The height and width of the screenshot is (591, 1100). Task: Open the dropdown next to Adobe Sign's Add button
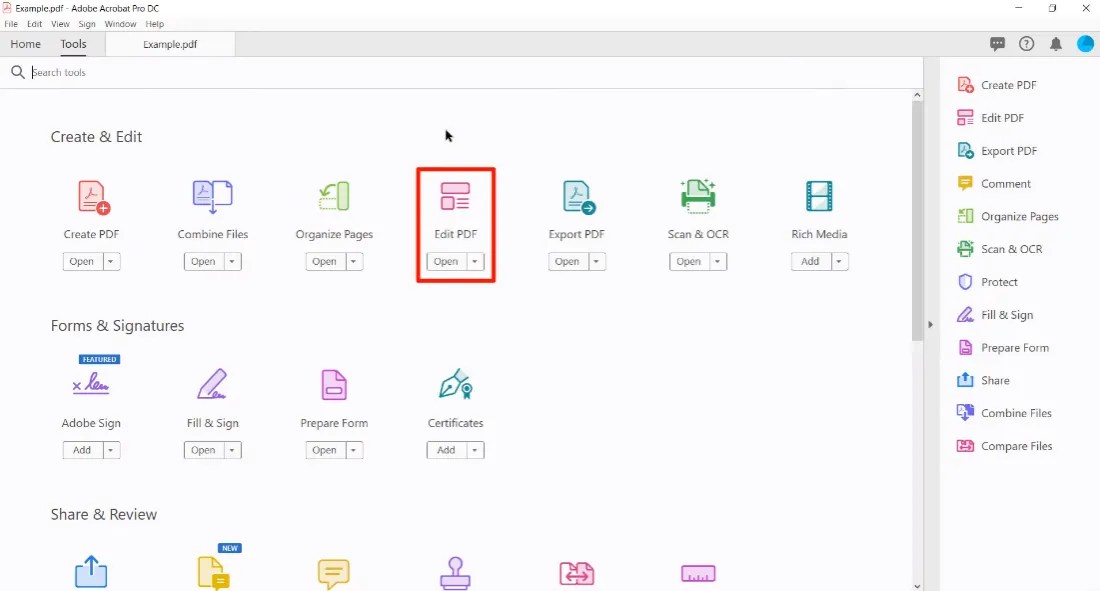pos(110,450)
